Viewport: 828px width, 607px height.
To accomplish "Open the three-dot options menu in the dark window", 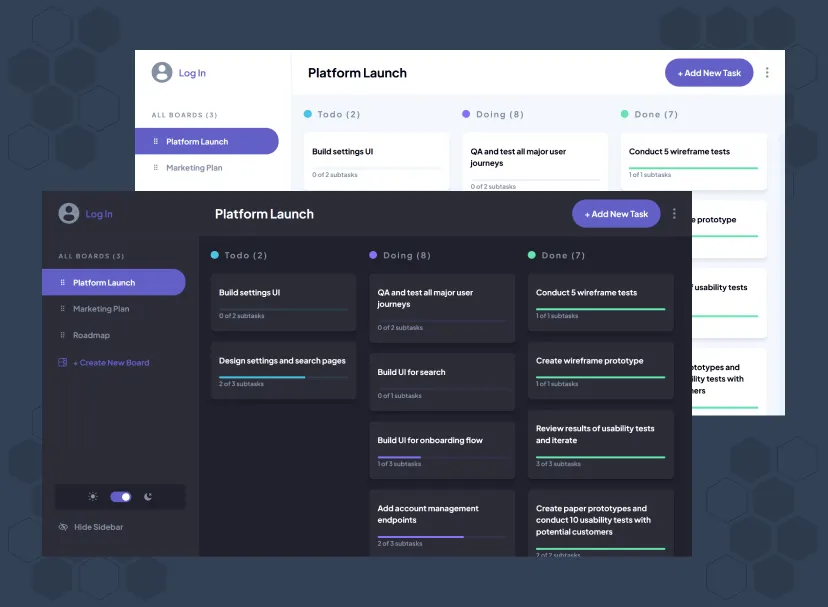I will (x=674, y=213).
